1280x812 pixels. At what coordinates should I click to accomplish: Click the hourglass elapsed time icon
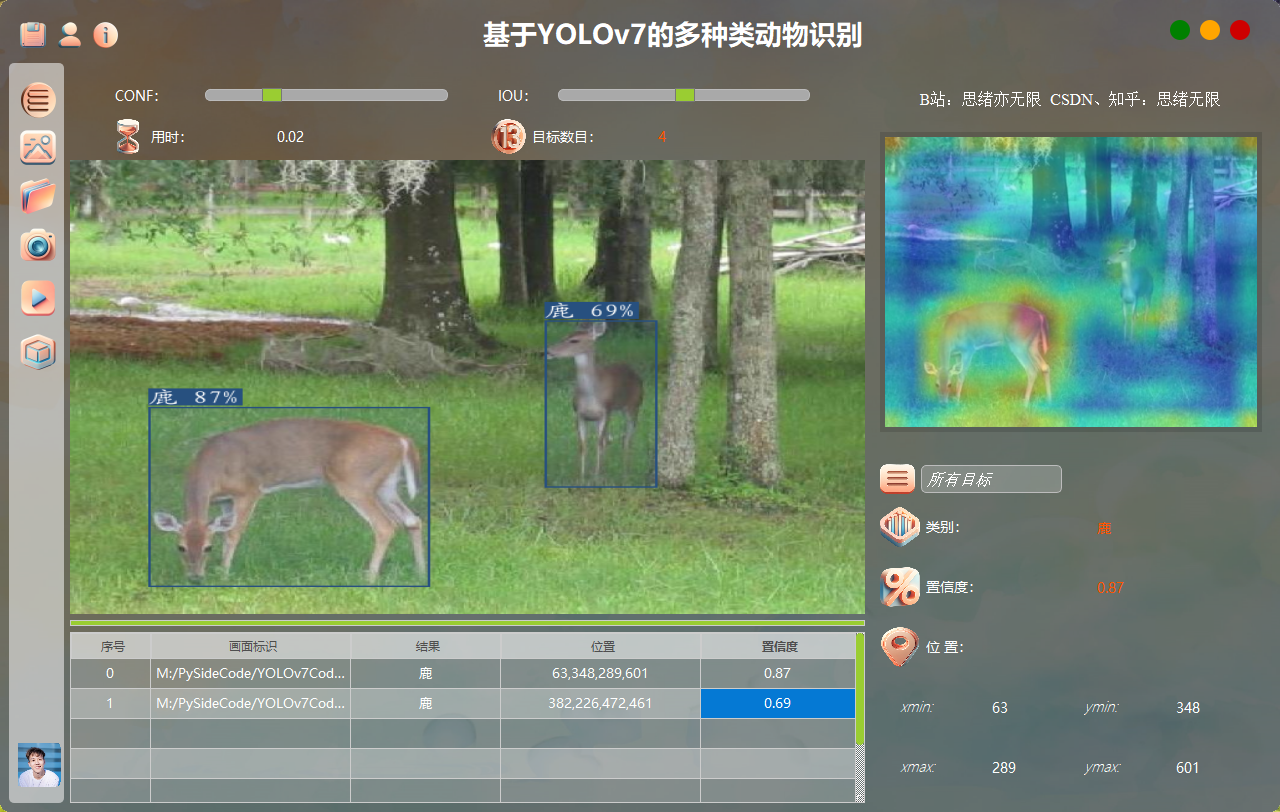pyautogui.click(x=128, y=136)
